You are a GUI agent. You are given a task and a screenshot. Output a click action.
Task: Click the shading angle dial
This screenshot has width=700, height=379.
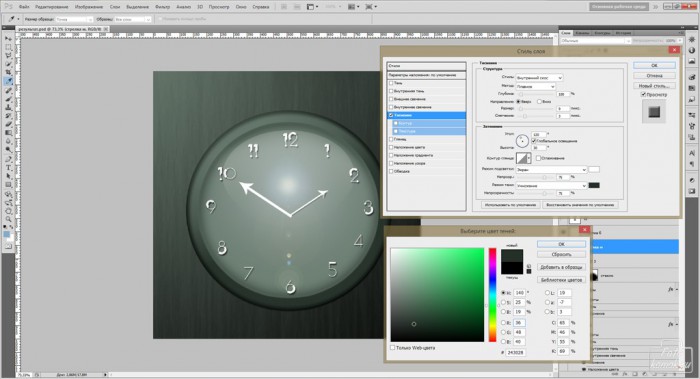[522, 141]
